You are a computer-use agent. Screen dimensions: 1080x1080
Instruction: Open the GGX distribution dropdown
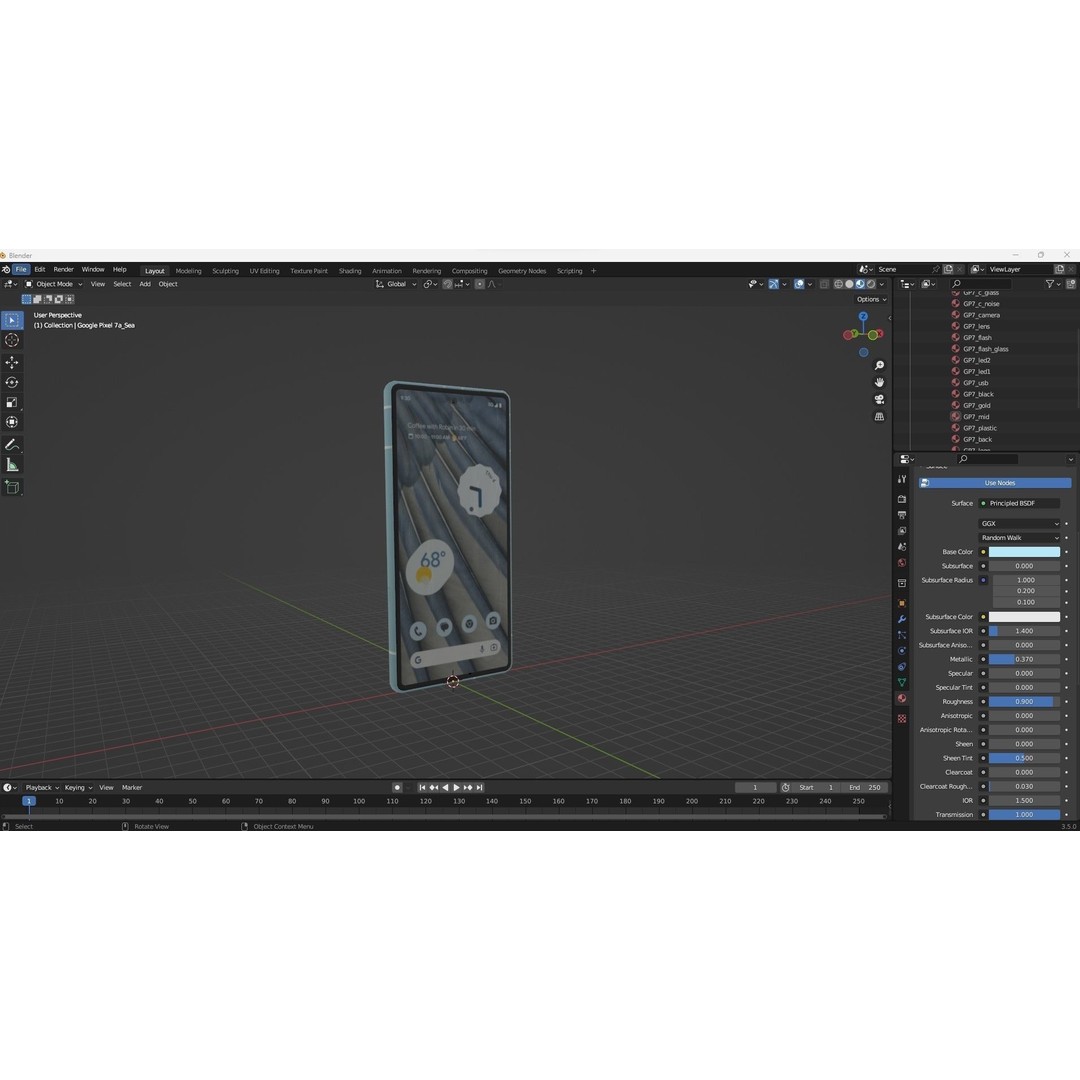(x=1019, y=523)
